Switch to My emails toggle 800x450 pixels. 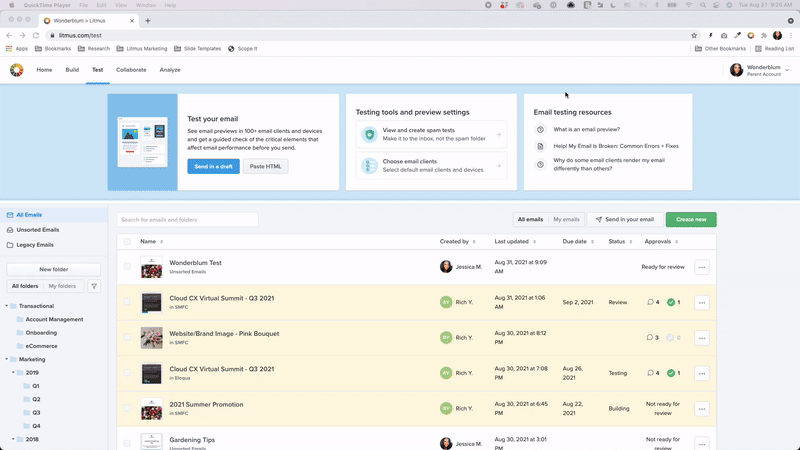(x=566, y=219)
